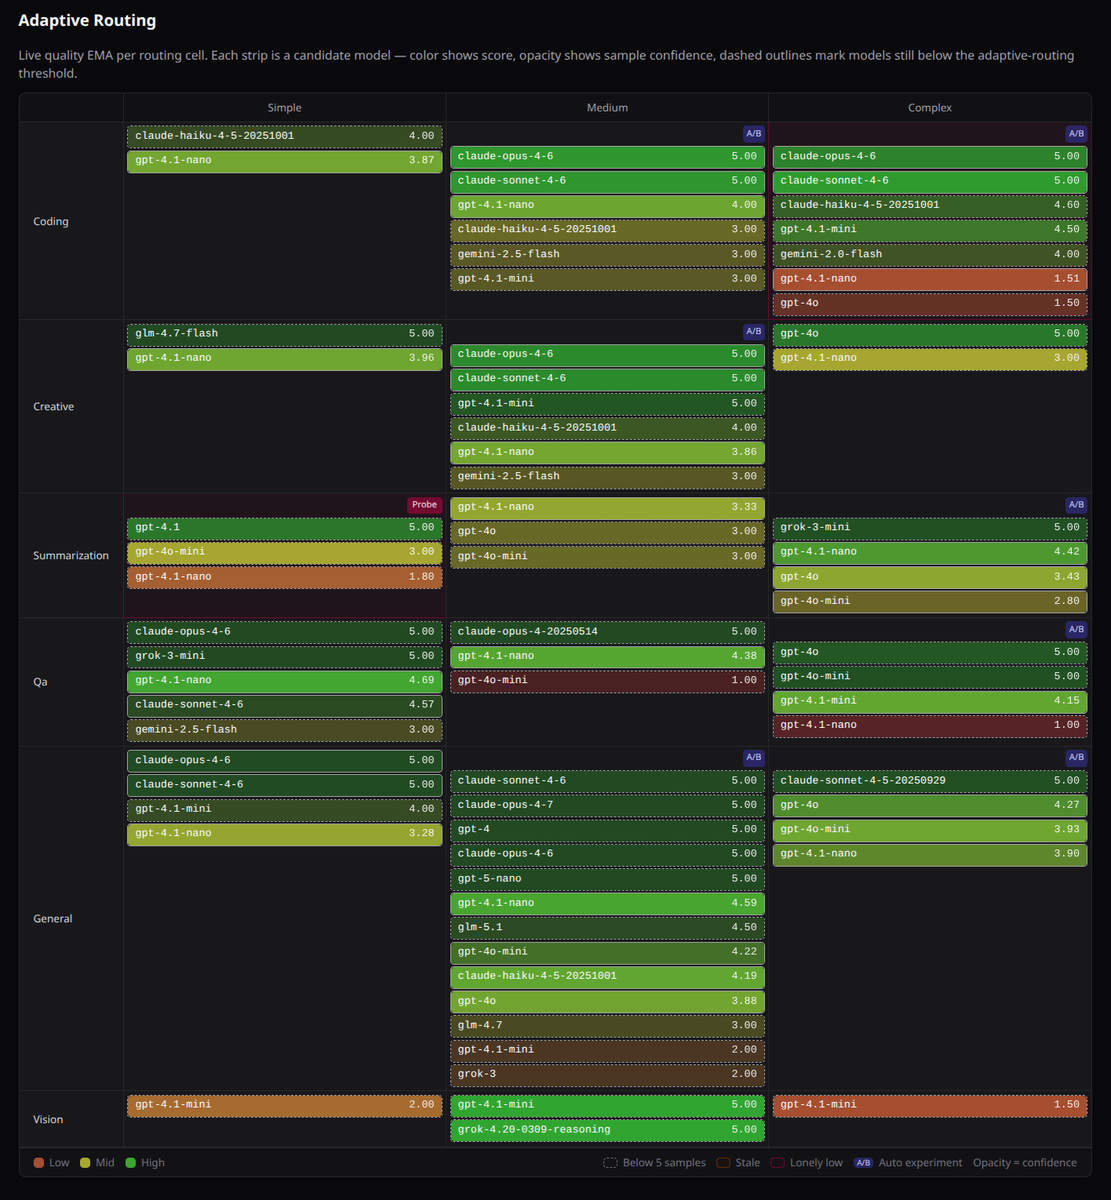Click the Stale legend marker
Viewport: 1111px width, 1200px height.
pos(722,1163)
